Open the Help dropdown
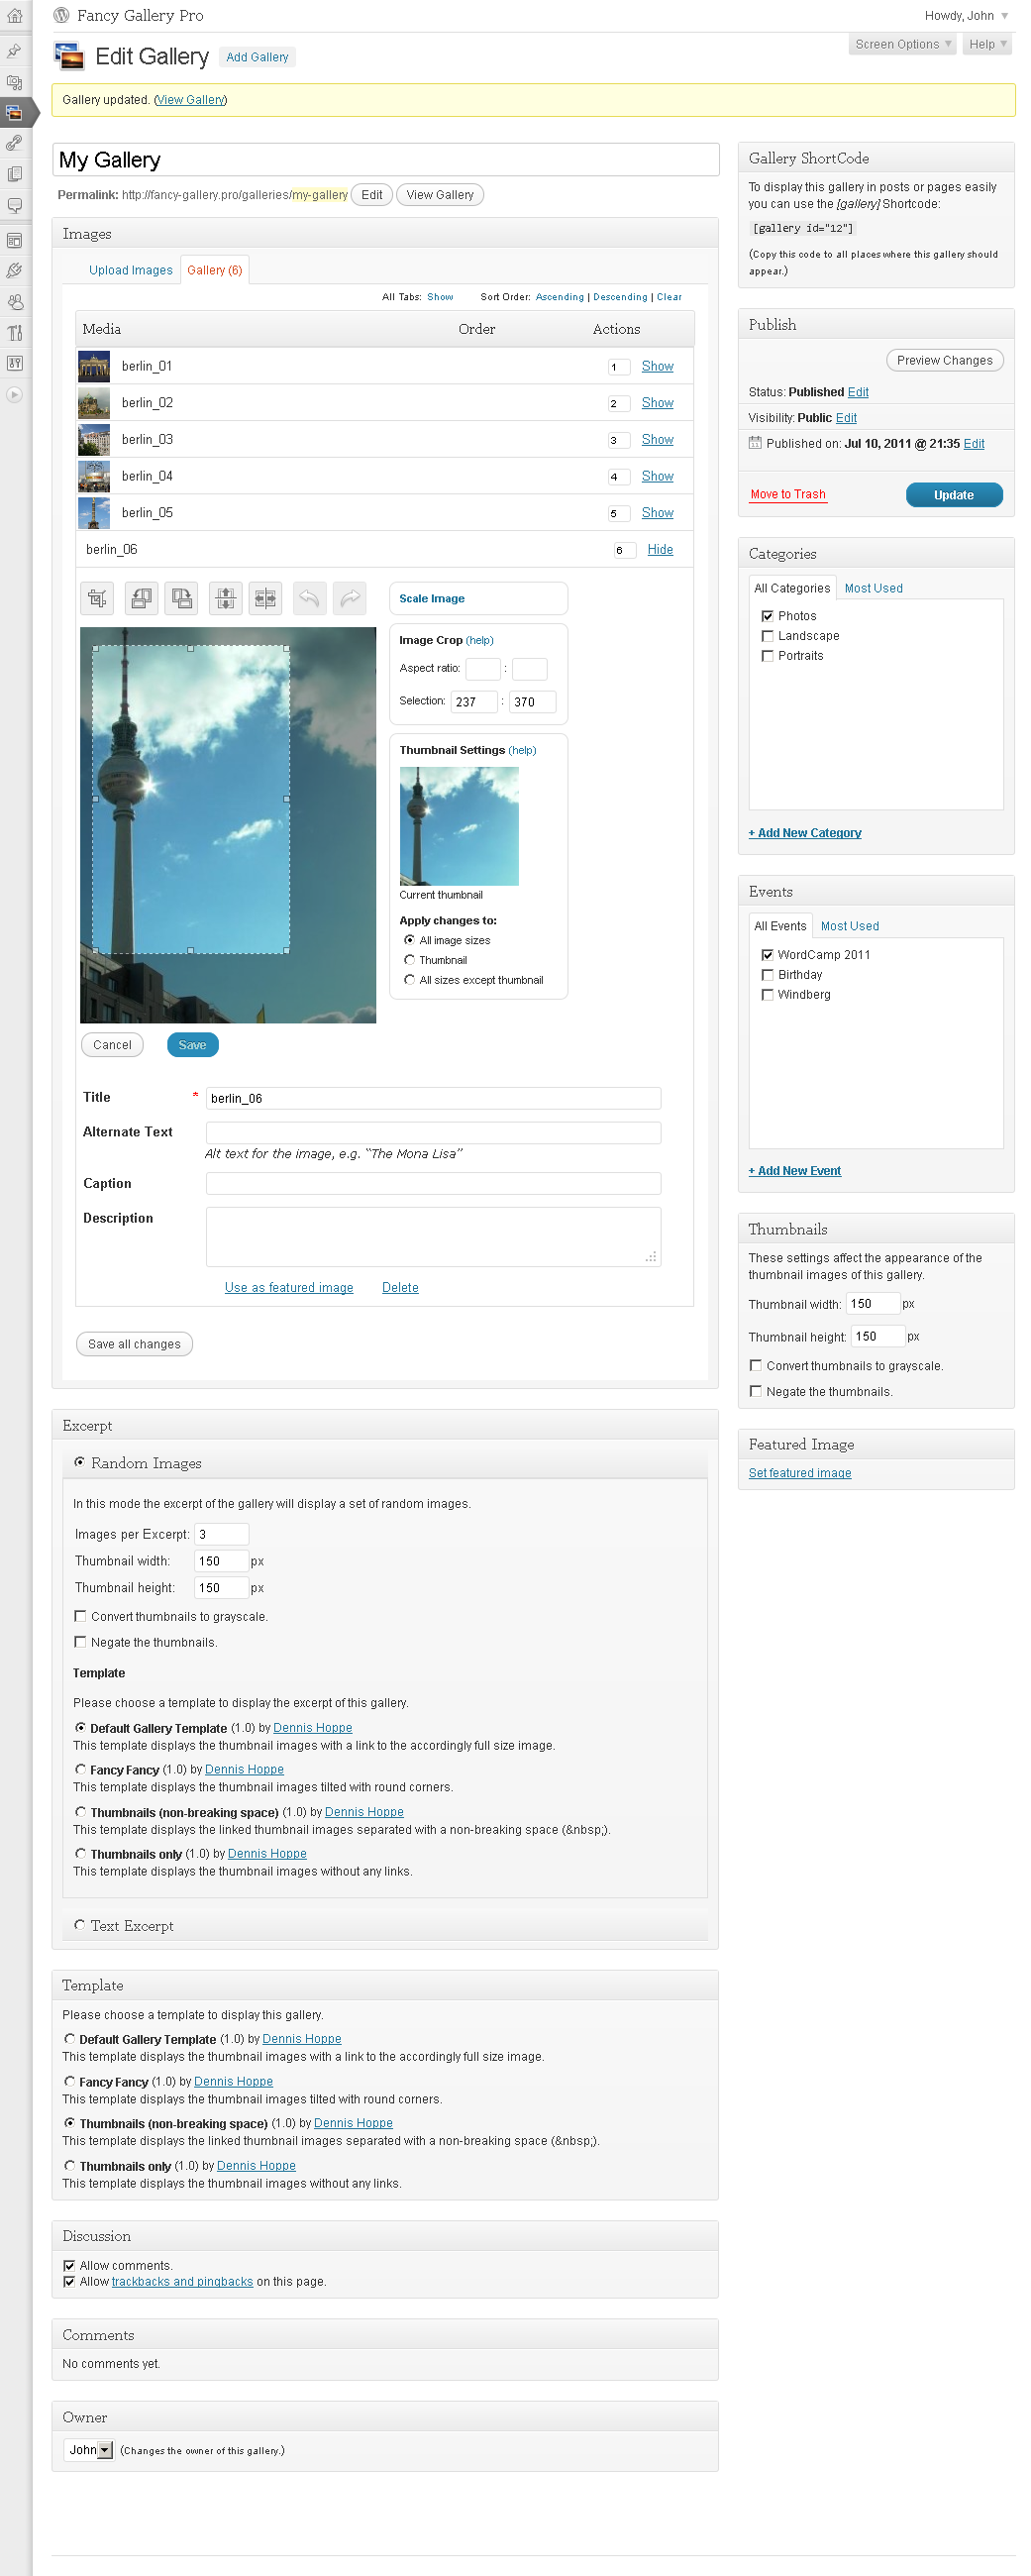 [x=987, y=44]
